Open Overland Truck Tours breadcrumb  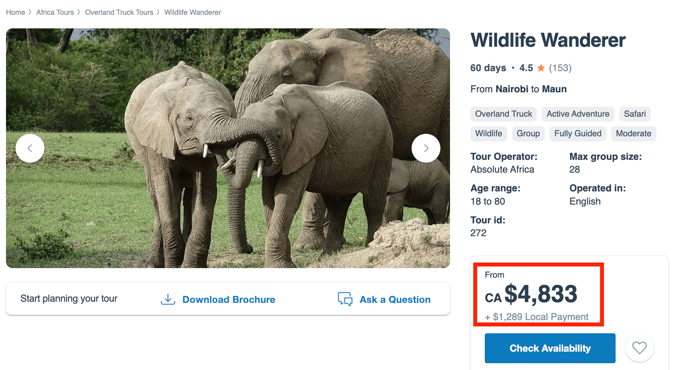(119, 12)
